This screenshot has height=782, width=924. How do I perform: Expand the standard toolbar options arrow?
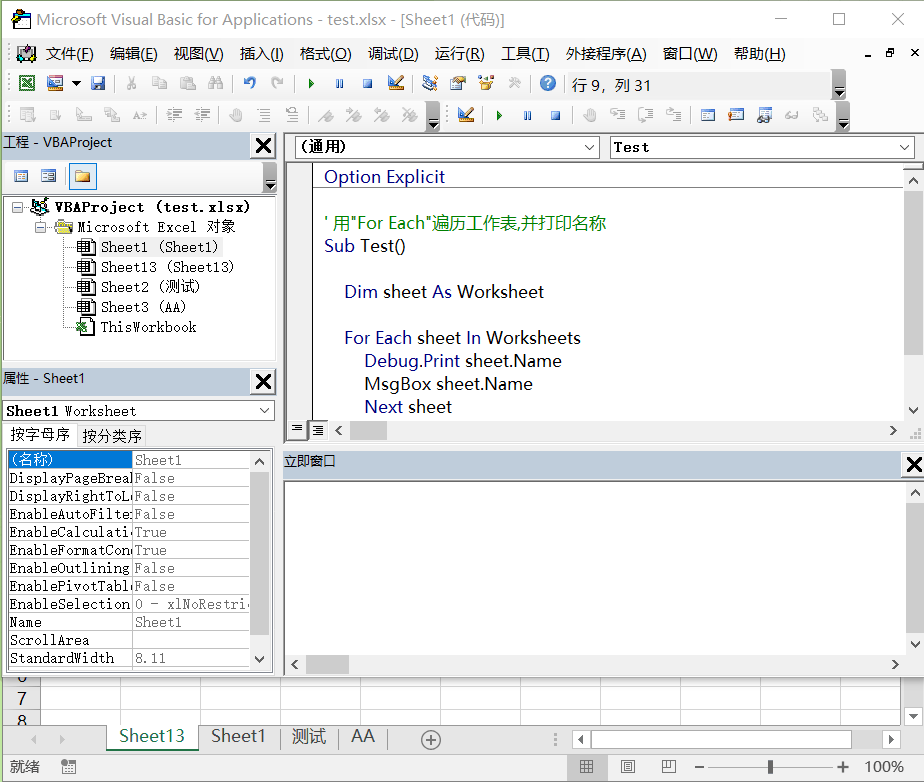click(840, 84)
